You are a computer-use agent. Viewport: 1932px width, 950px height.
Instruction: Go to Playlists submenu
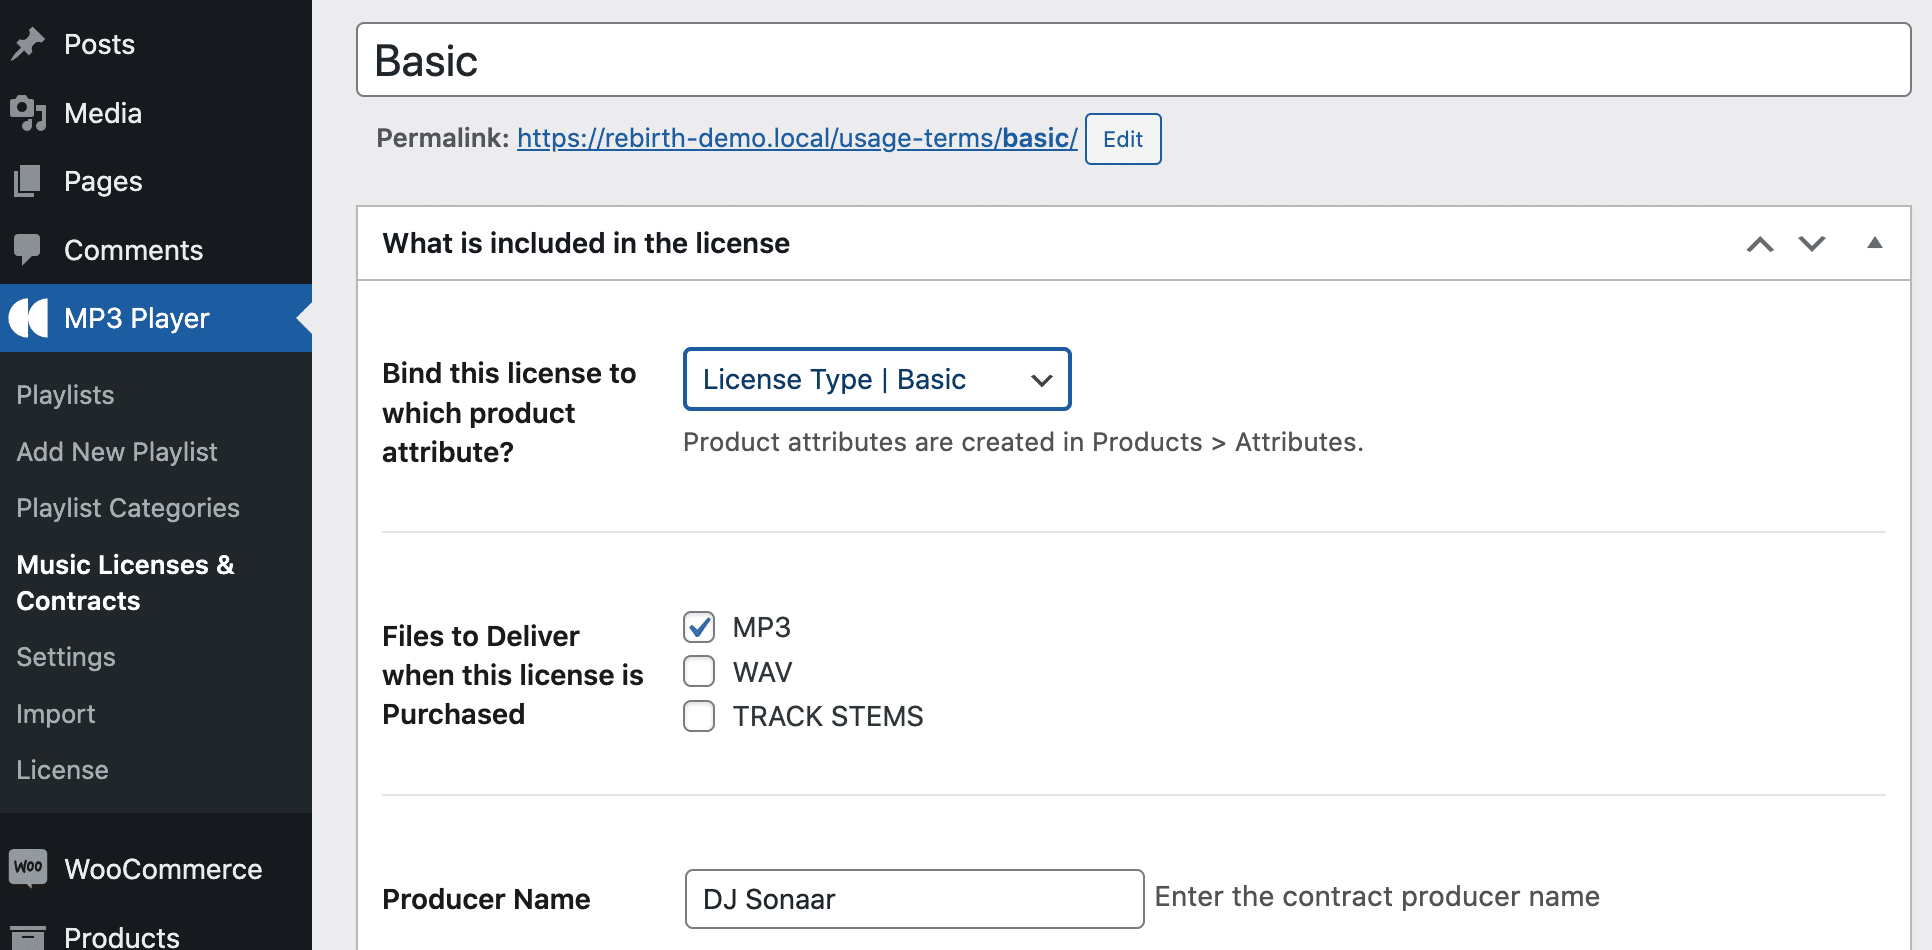[x=65, y=395]
